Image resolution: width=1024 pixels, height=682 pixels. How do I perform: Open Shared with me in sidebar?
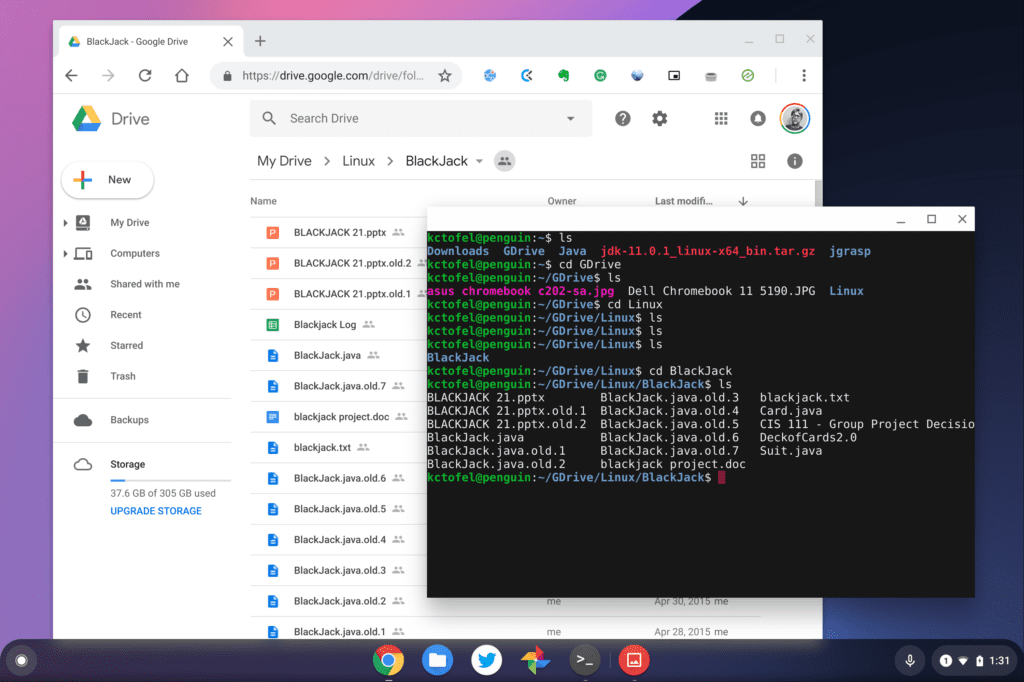144,284
